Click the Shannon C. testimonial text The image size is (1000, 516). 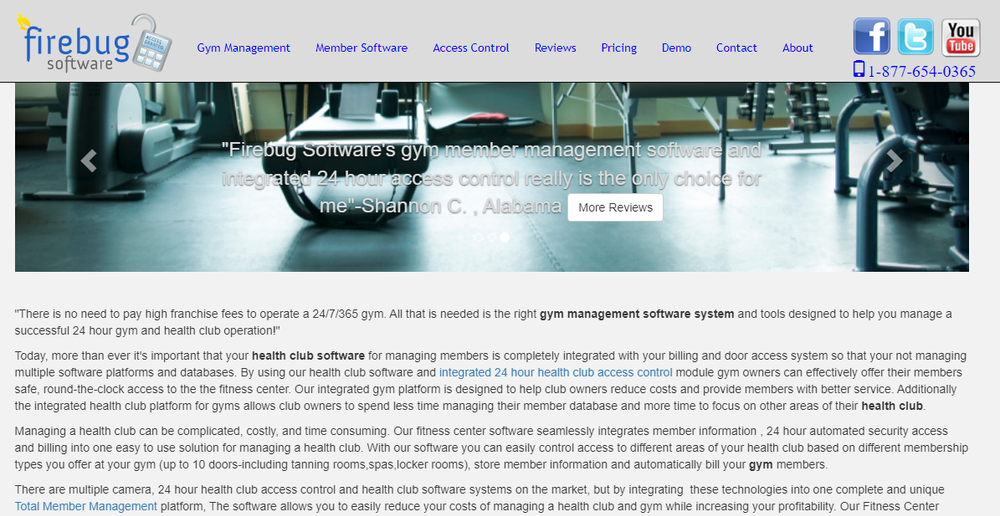click(x=491, y=178)
